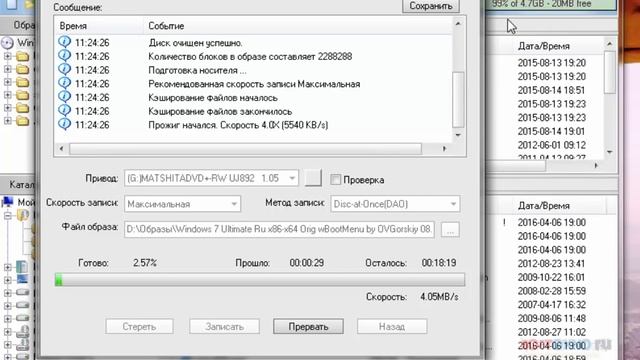This screenshot has width=640, height=360.
Task: Click right arrow of upper file list horizontal scrollbar
Action: coord(596,165)
